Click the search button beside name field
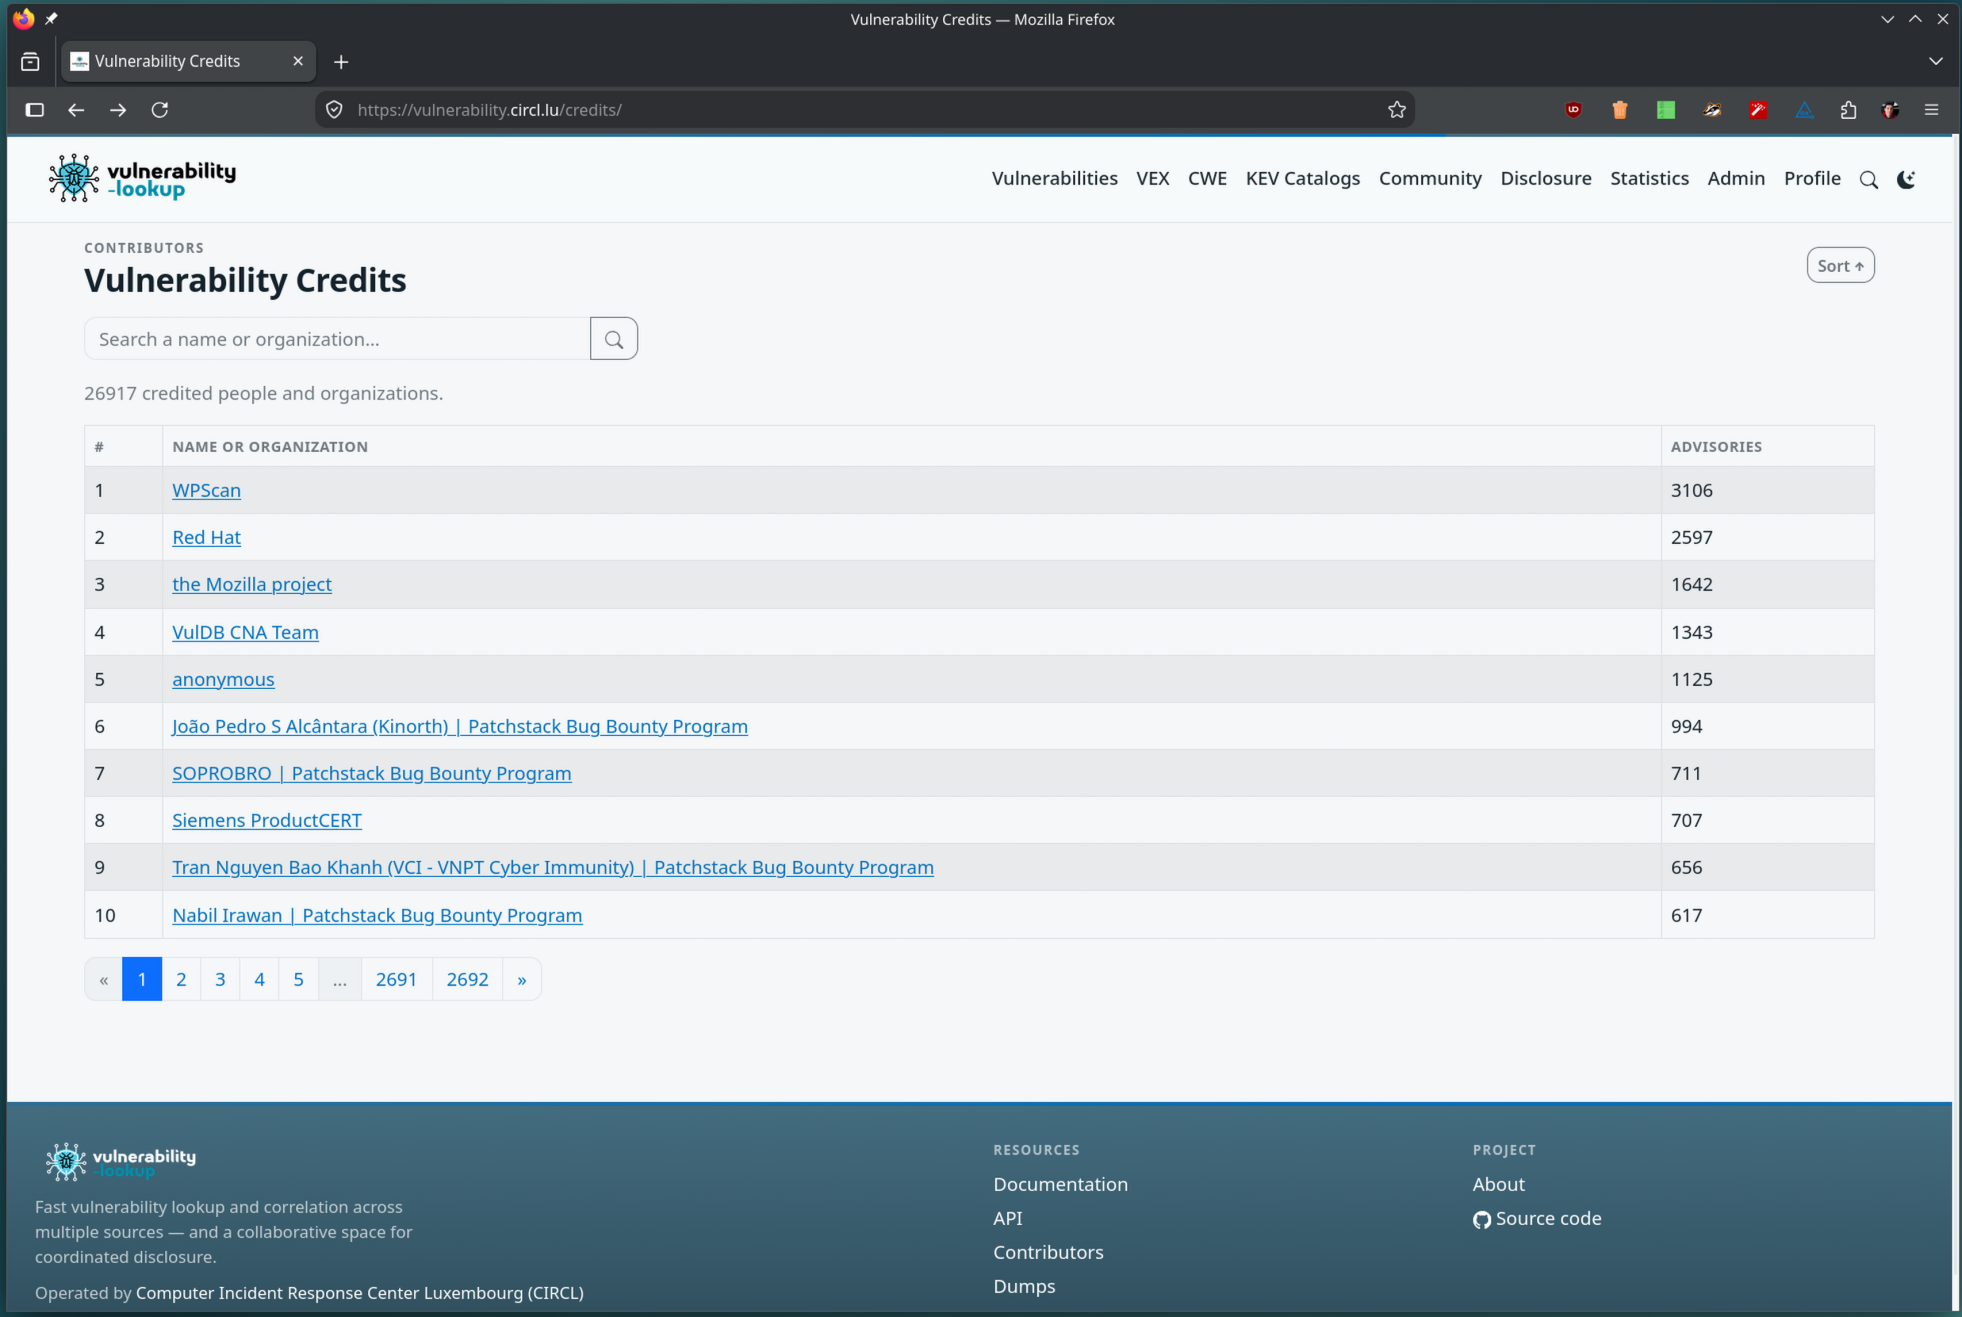Viewport: 1962px width, 1317px height. (614, 339)
